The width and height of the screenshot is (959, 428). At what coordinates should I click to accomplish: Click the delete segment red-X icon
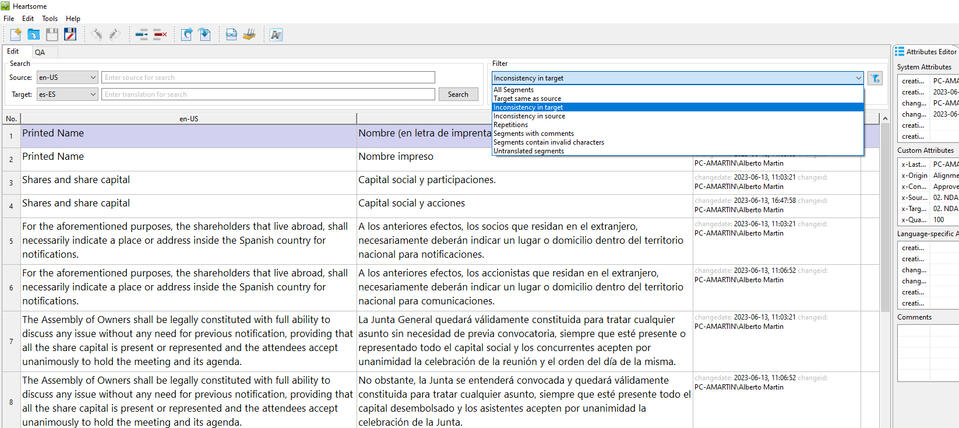coord(160,35)
